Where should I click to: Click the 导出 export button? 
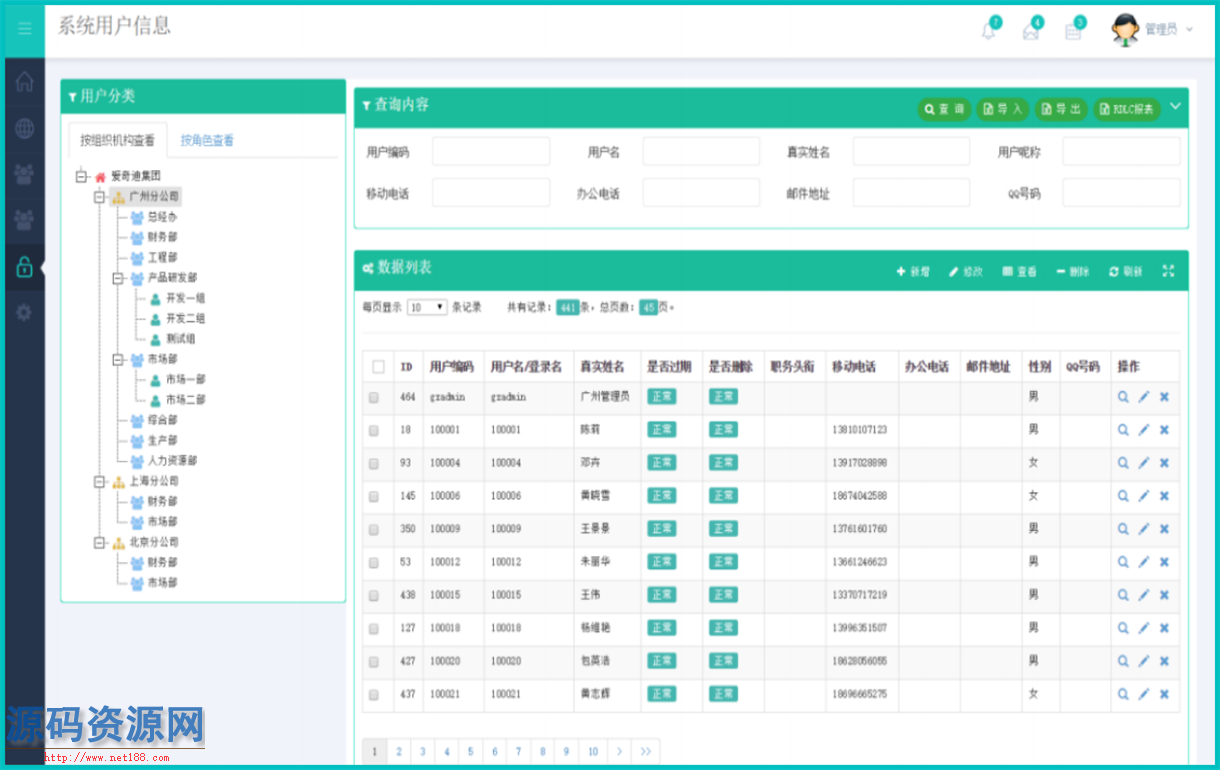(1061, 109)
